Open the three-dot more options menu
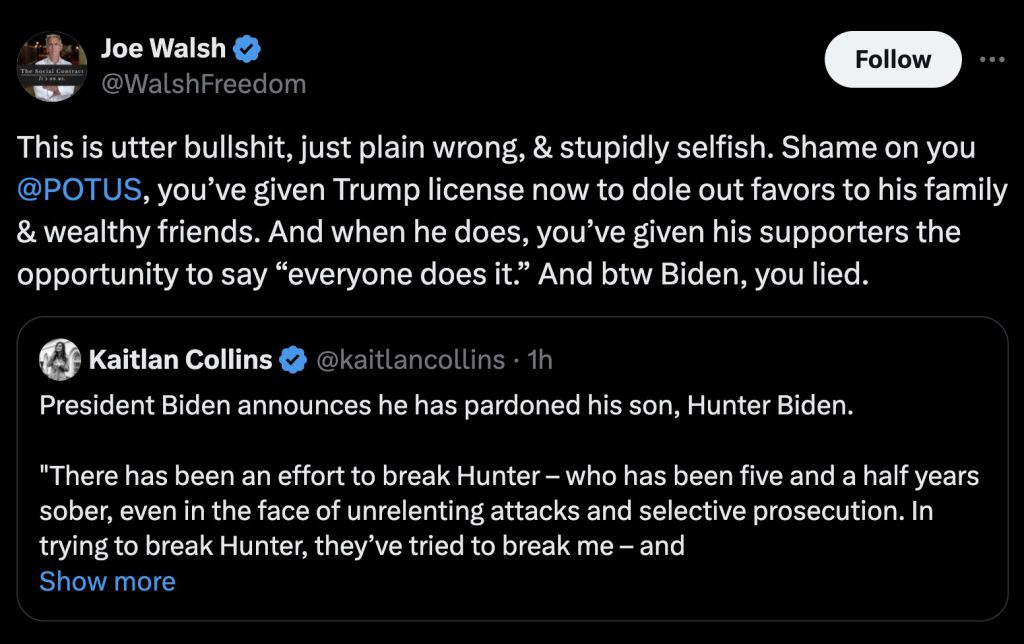 [x=991, y=59]
